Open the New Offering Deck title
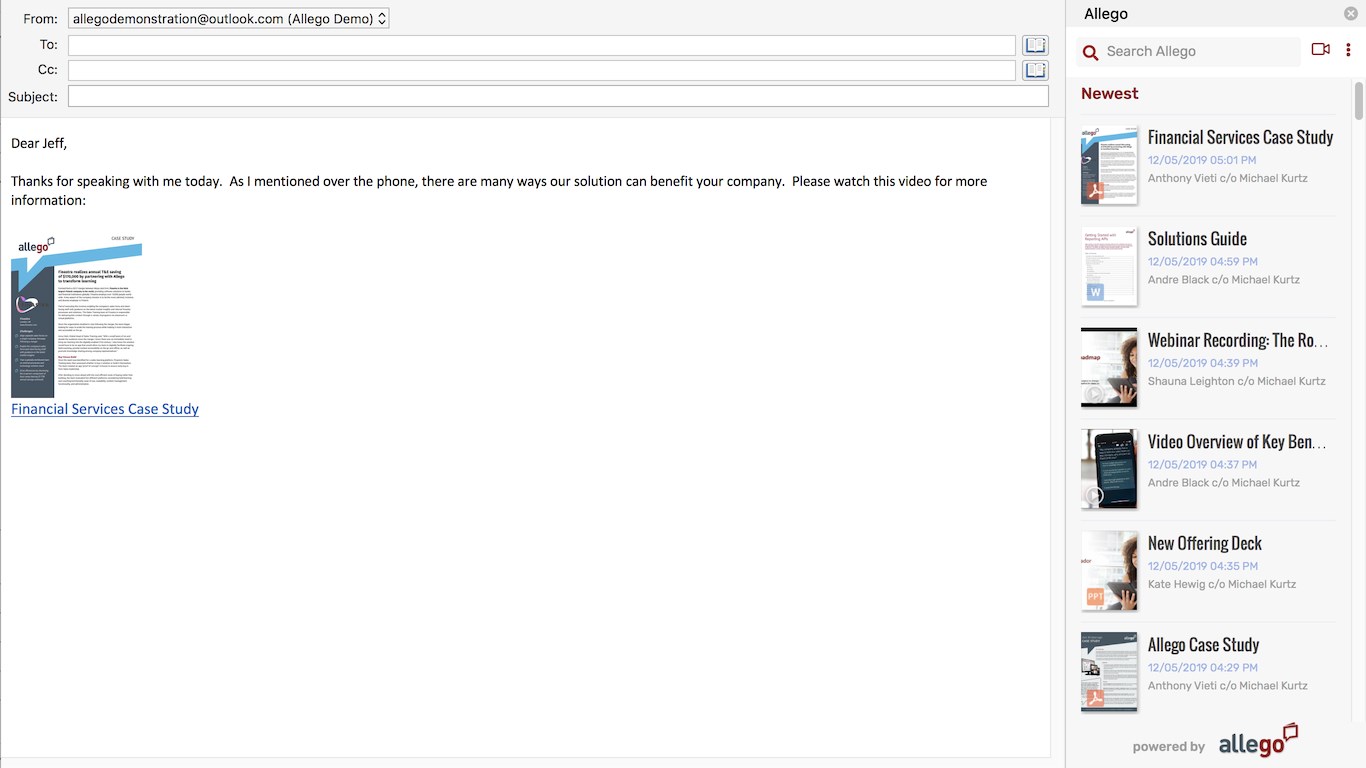Screen dimensions: 1366x768 coord(1205,544)
